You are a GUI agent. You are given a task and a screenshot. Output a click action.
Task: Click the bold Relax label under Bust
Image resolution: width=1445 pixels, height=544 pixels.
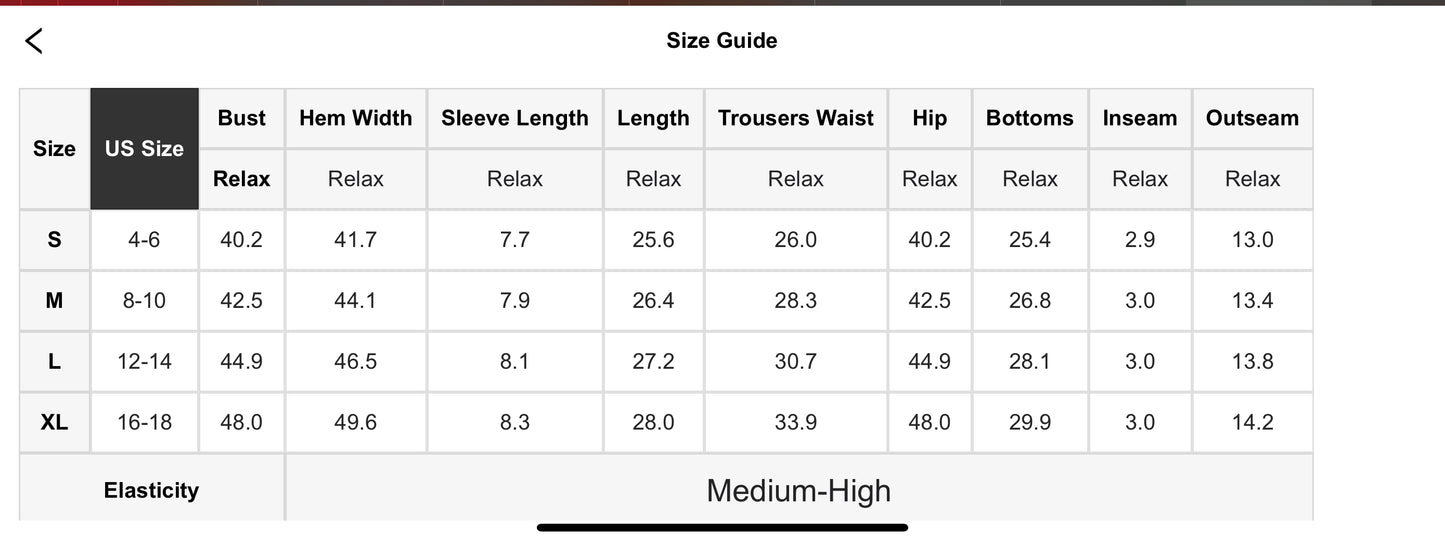[242, 179]
